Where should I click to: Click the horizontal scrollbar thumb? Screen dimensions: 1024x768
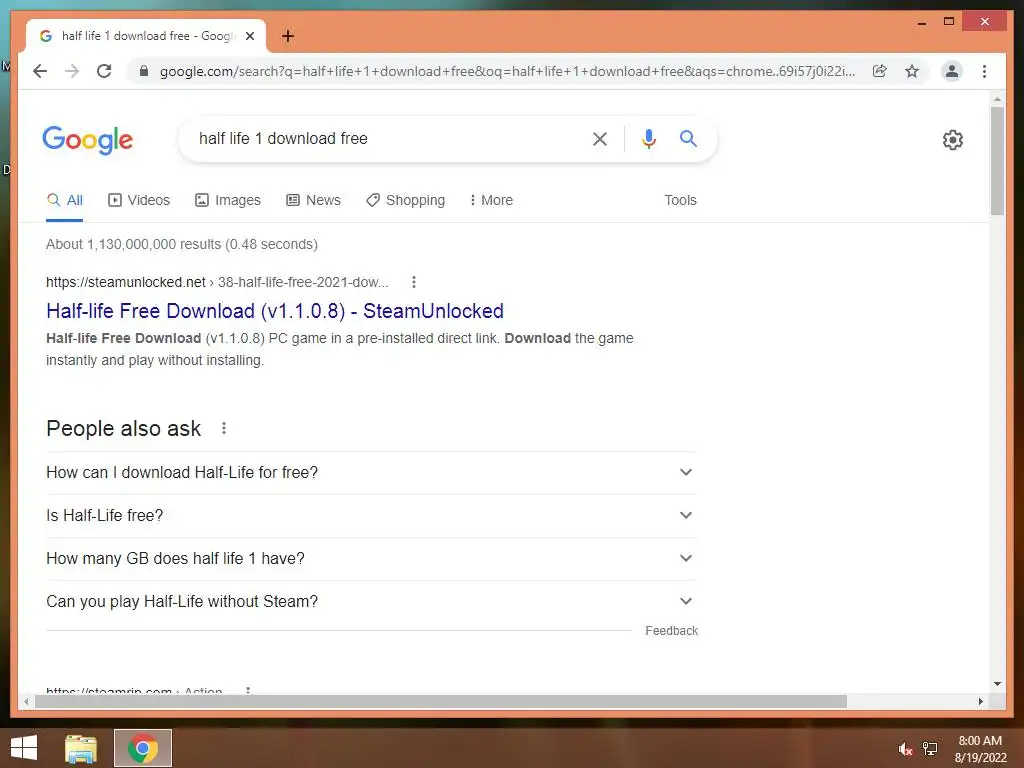coord(441,701)
